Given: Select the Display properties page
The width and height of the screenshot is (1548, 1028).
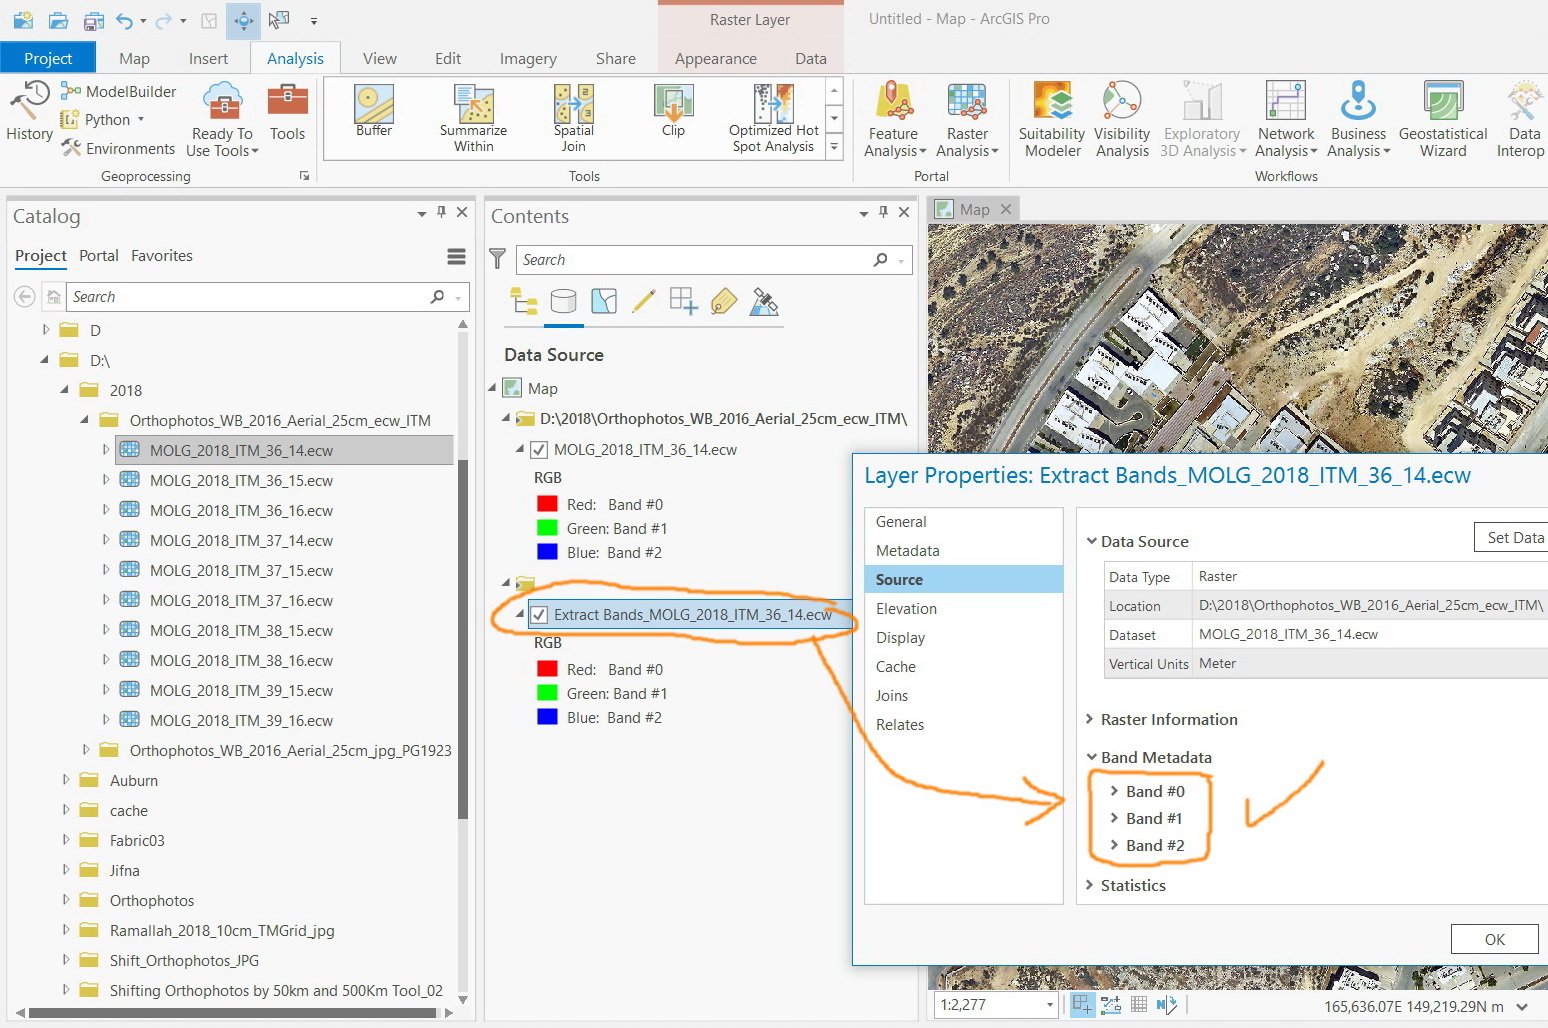Looking at the screenshot, I should click(x=900, y=637).
